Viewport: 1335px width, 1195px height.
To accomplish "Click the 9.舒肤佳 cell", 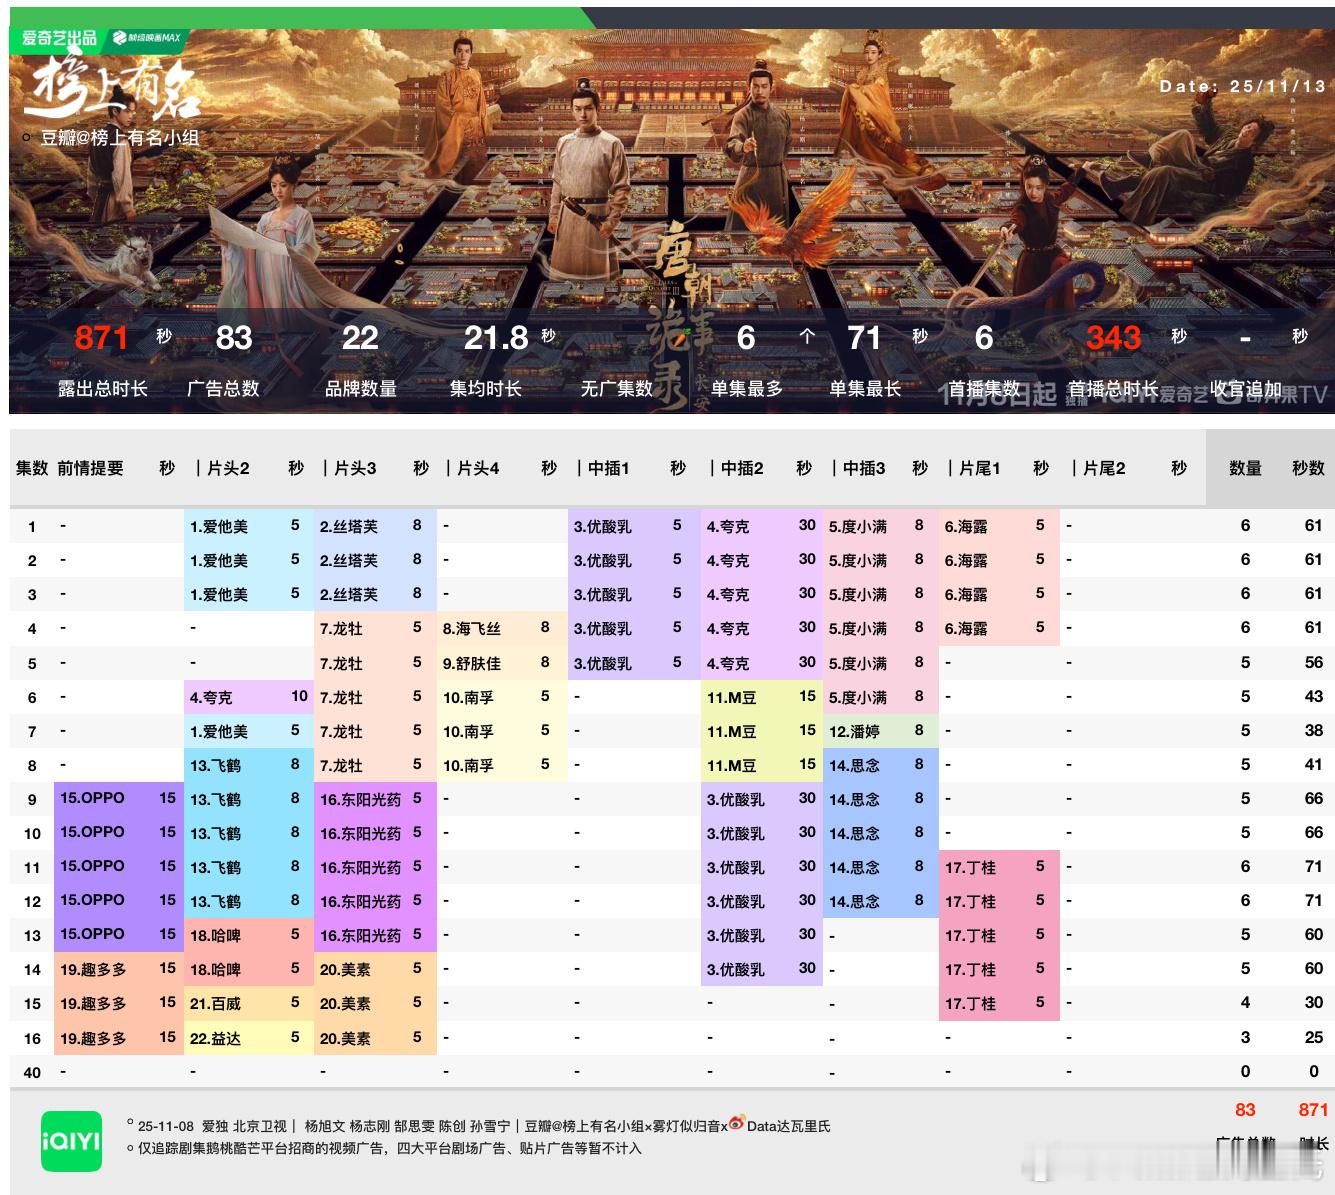I will pos(472,663).
